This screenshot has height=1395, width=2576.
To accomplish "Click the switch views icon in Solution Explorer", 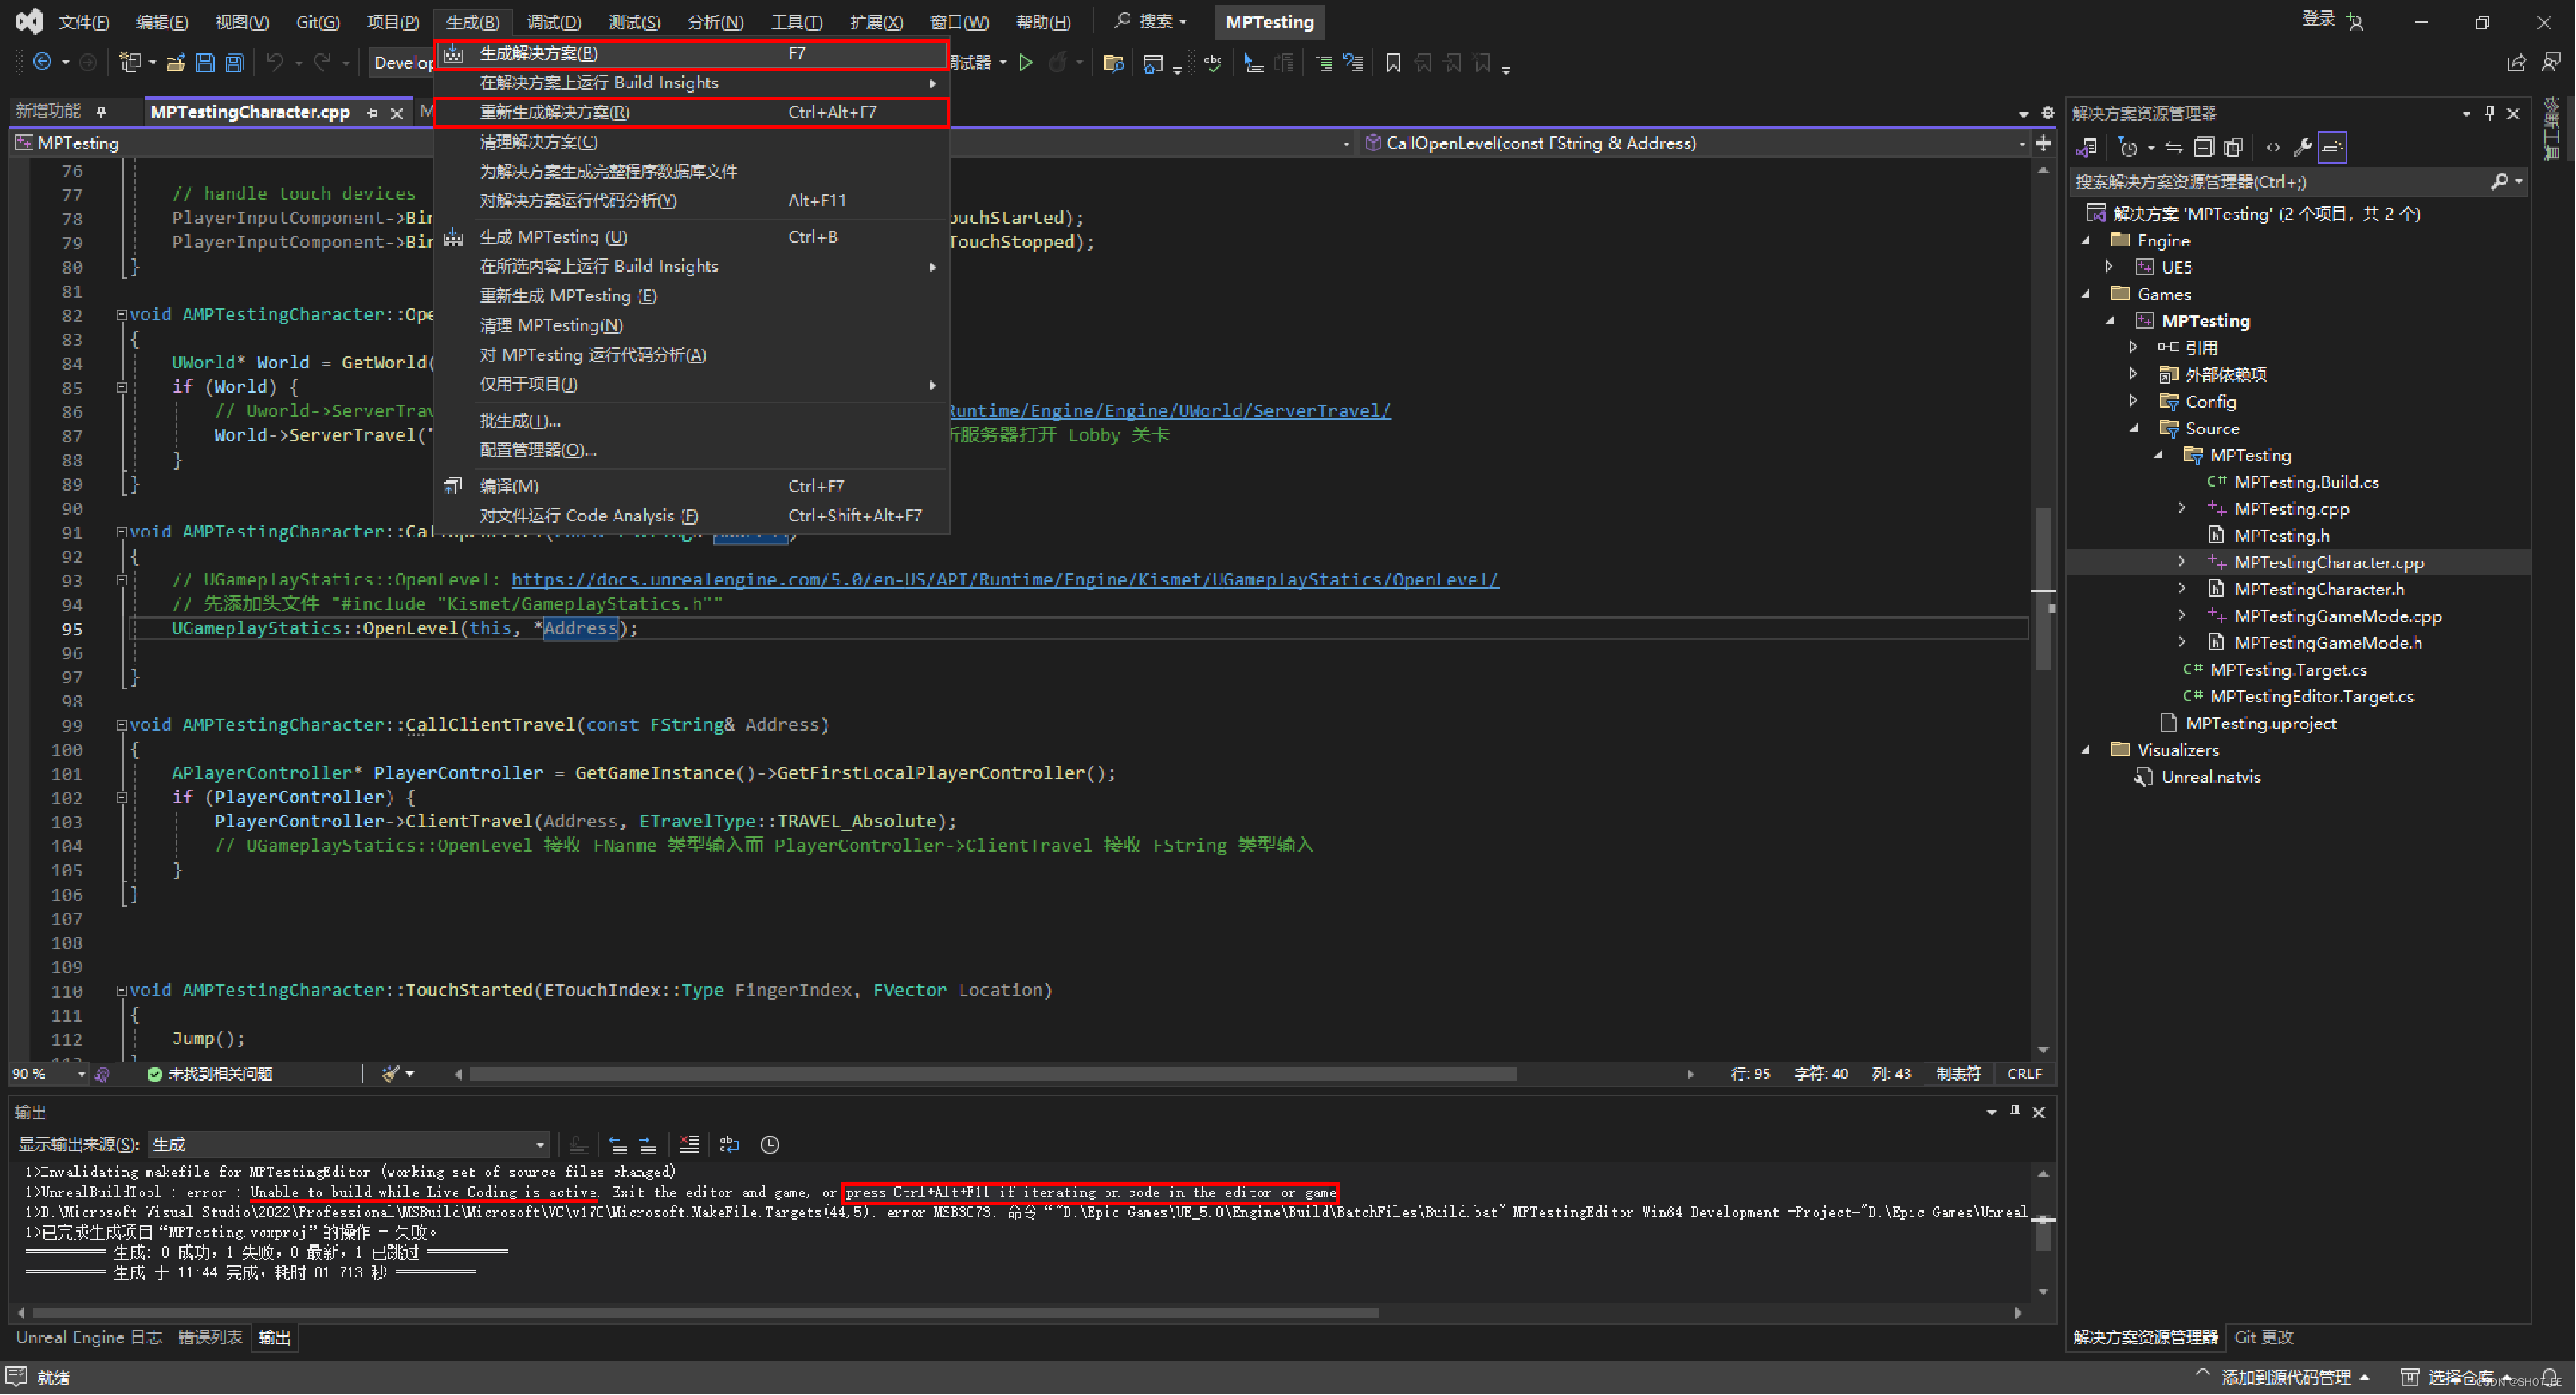I will tap(2087, 148).
